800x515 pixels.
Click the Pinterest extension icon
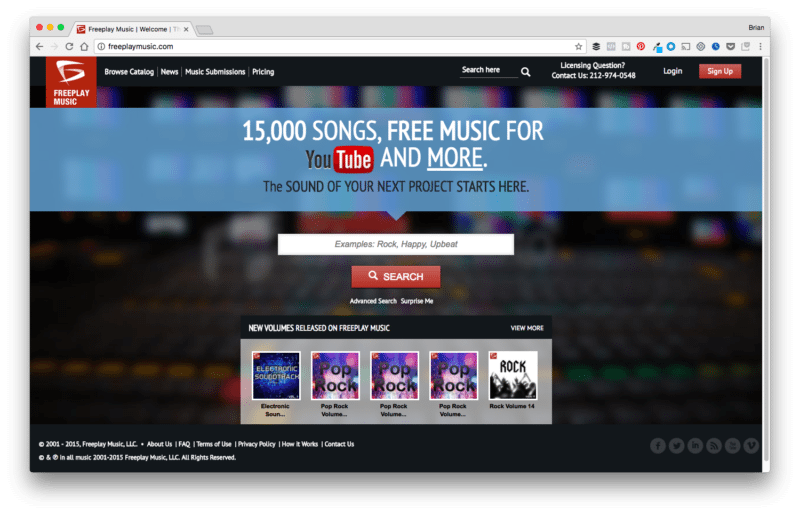(641, 46)
